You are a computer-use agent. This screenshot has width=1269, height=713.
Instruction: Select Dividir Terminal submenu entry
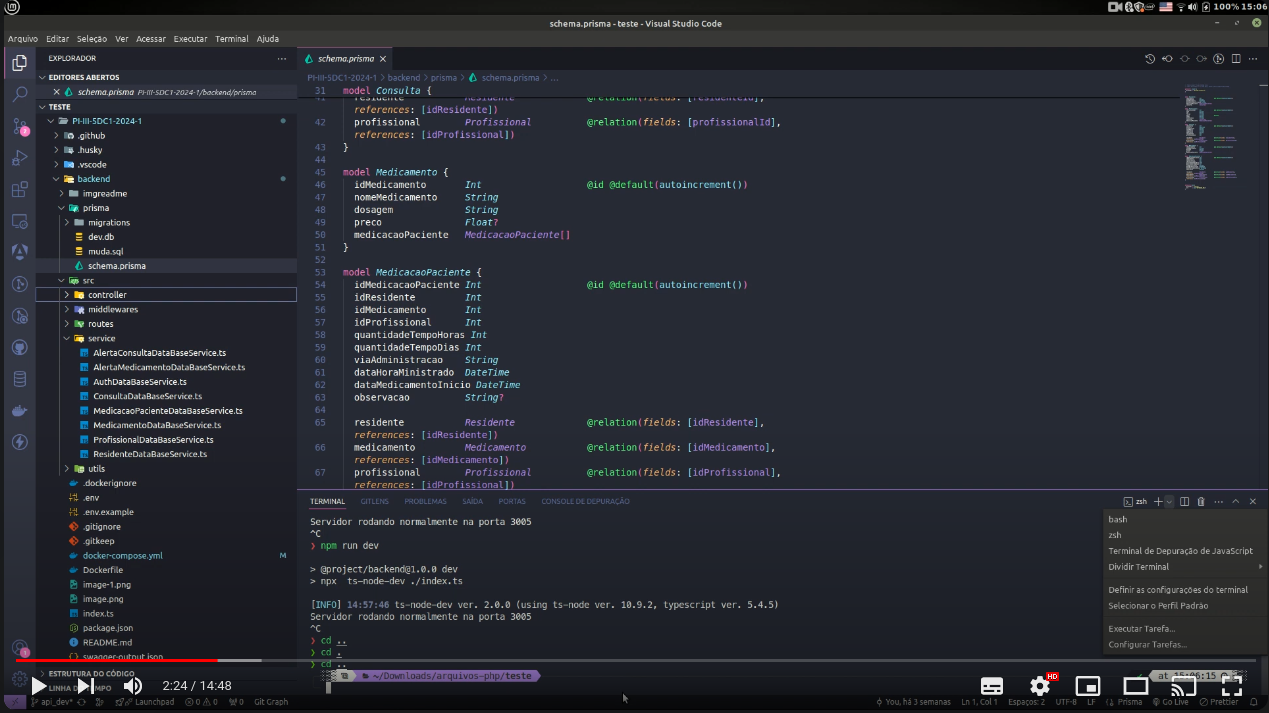[x=1184, y=567]
